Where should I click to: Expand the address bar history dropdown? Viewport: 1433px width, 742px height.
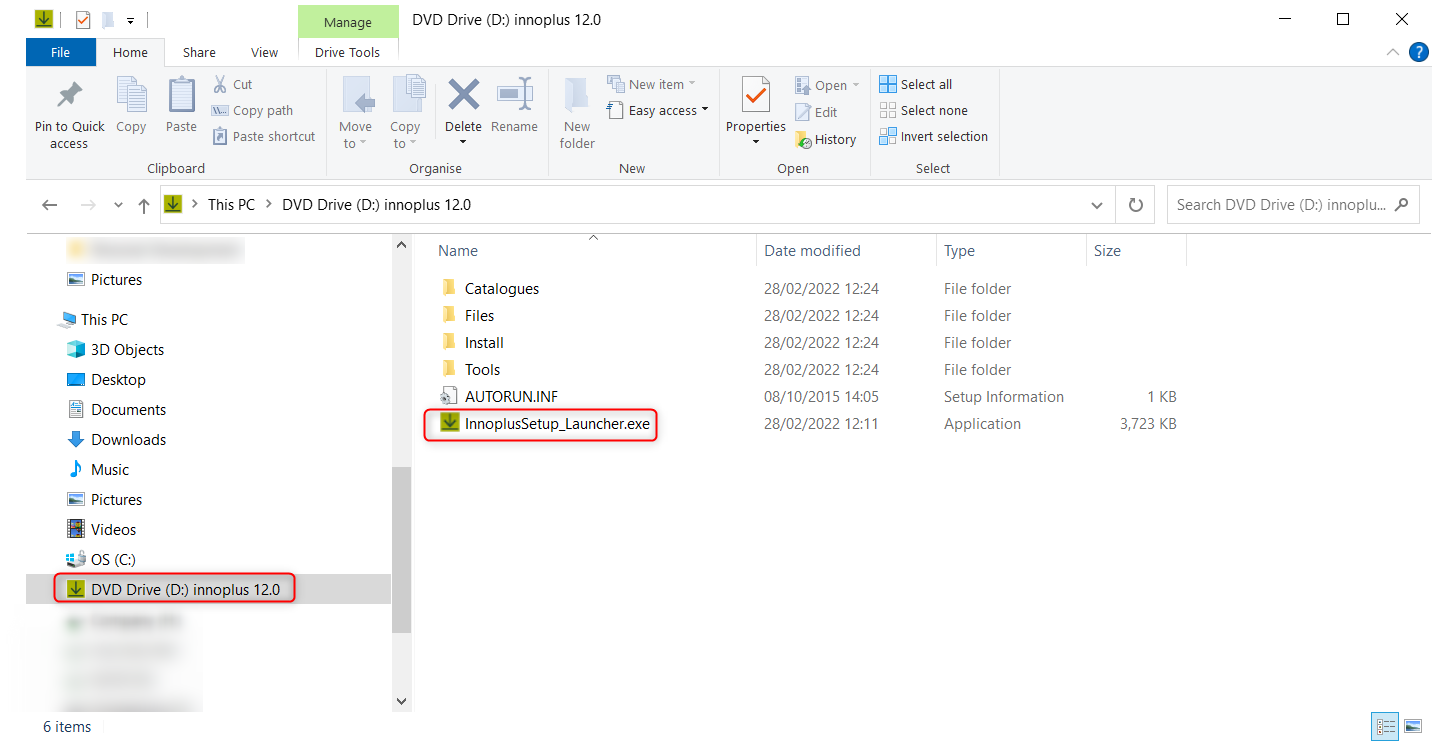pos(1096,204)
